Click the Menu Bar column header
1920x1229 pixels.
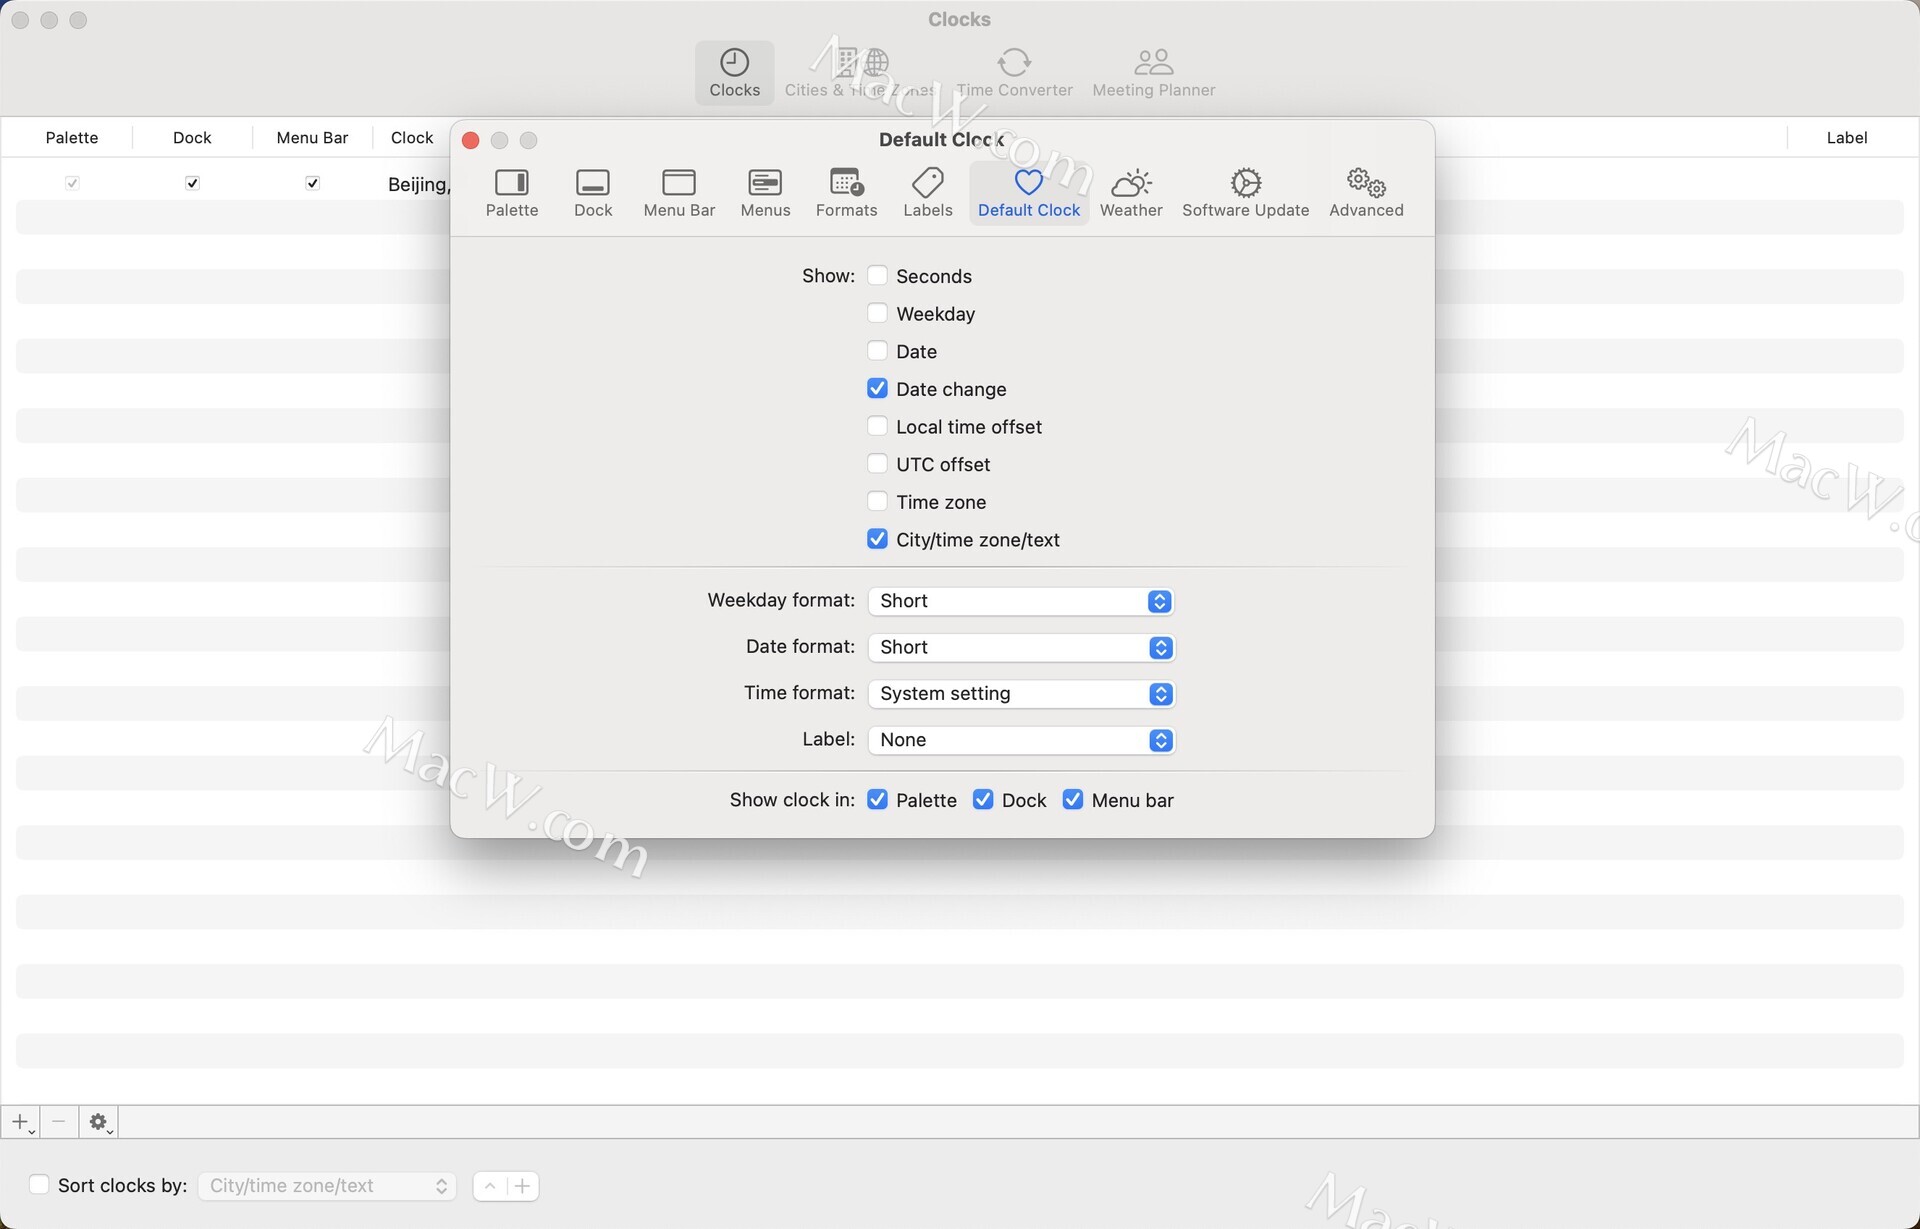tap(312, 138)
